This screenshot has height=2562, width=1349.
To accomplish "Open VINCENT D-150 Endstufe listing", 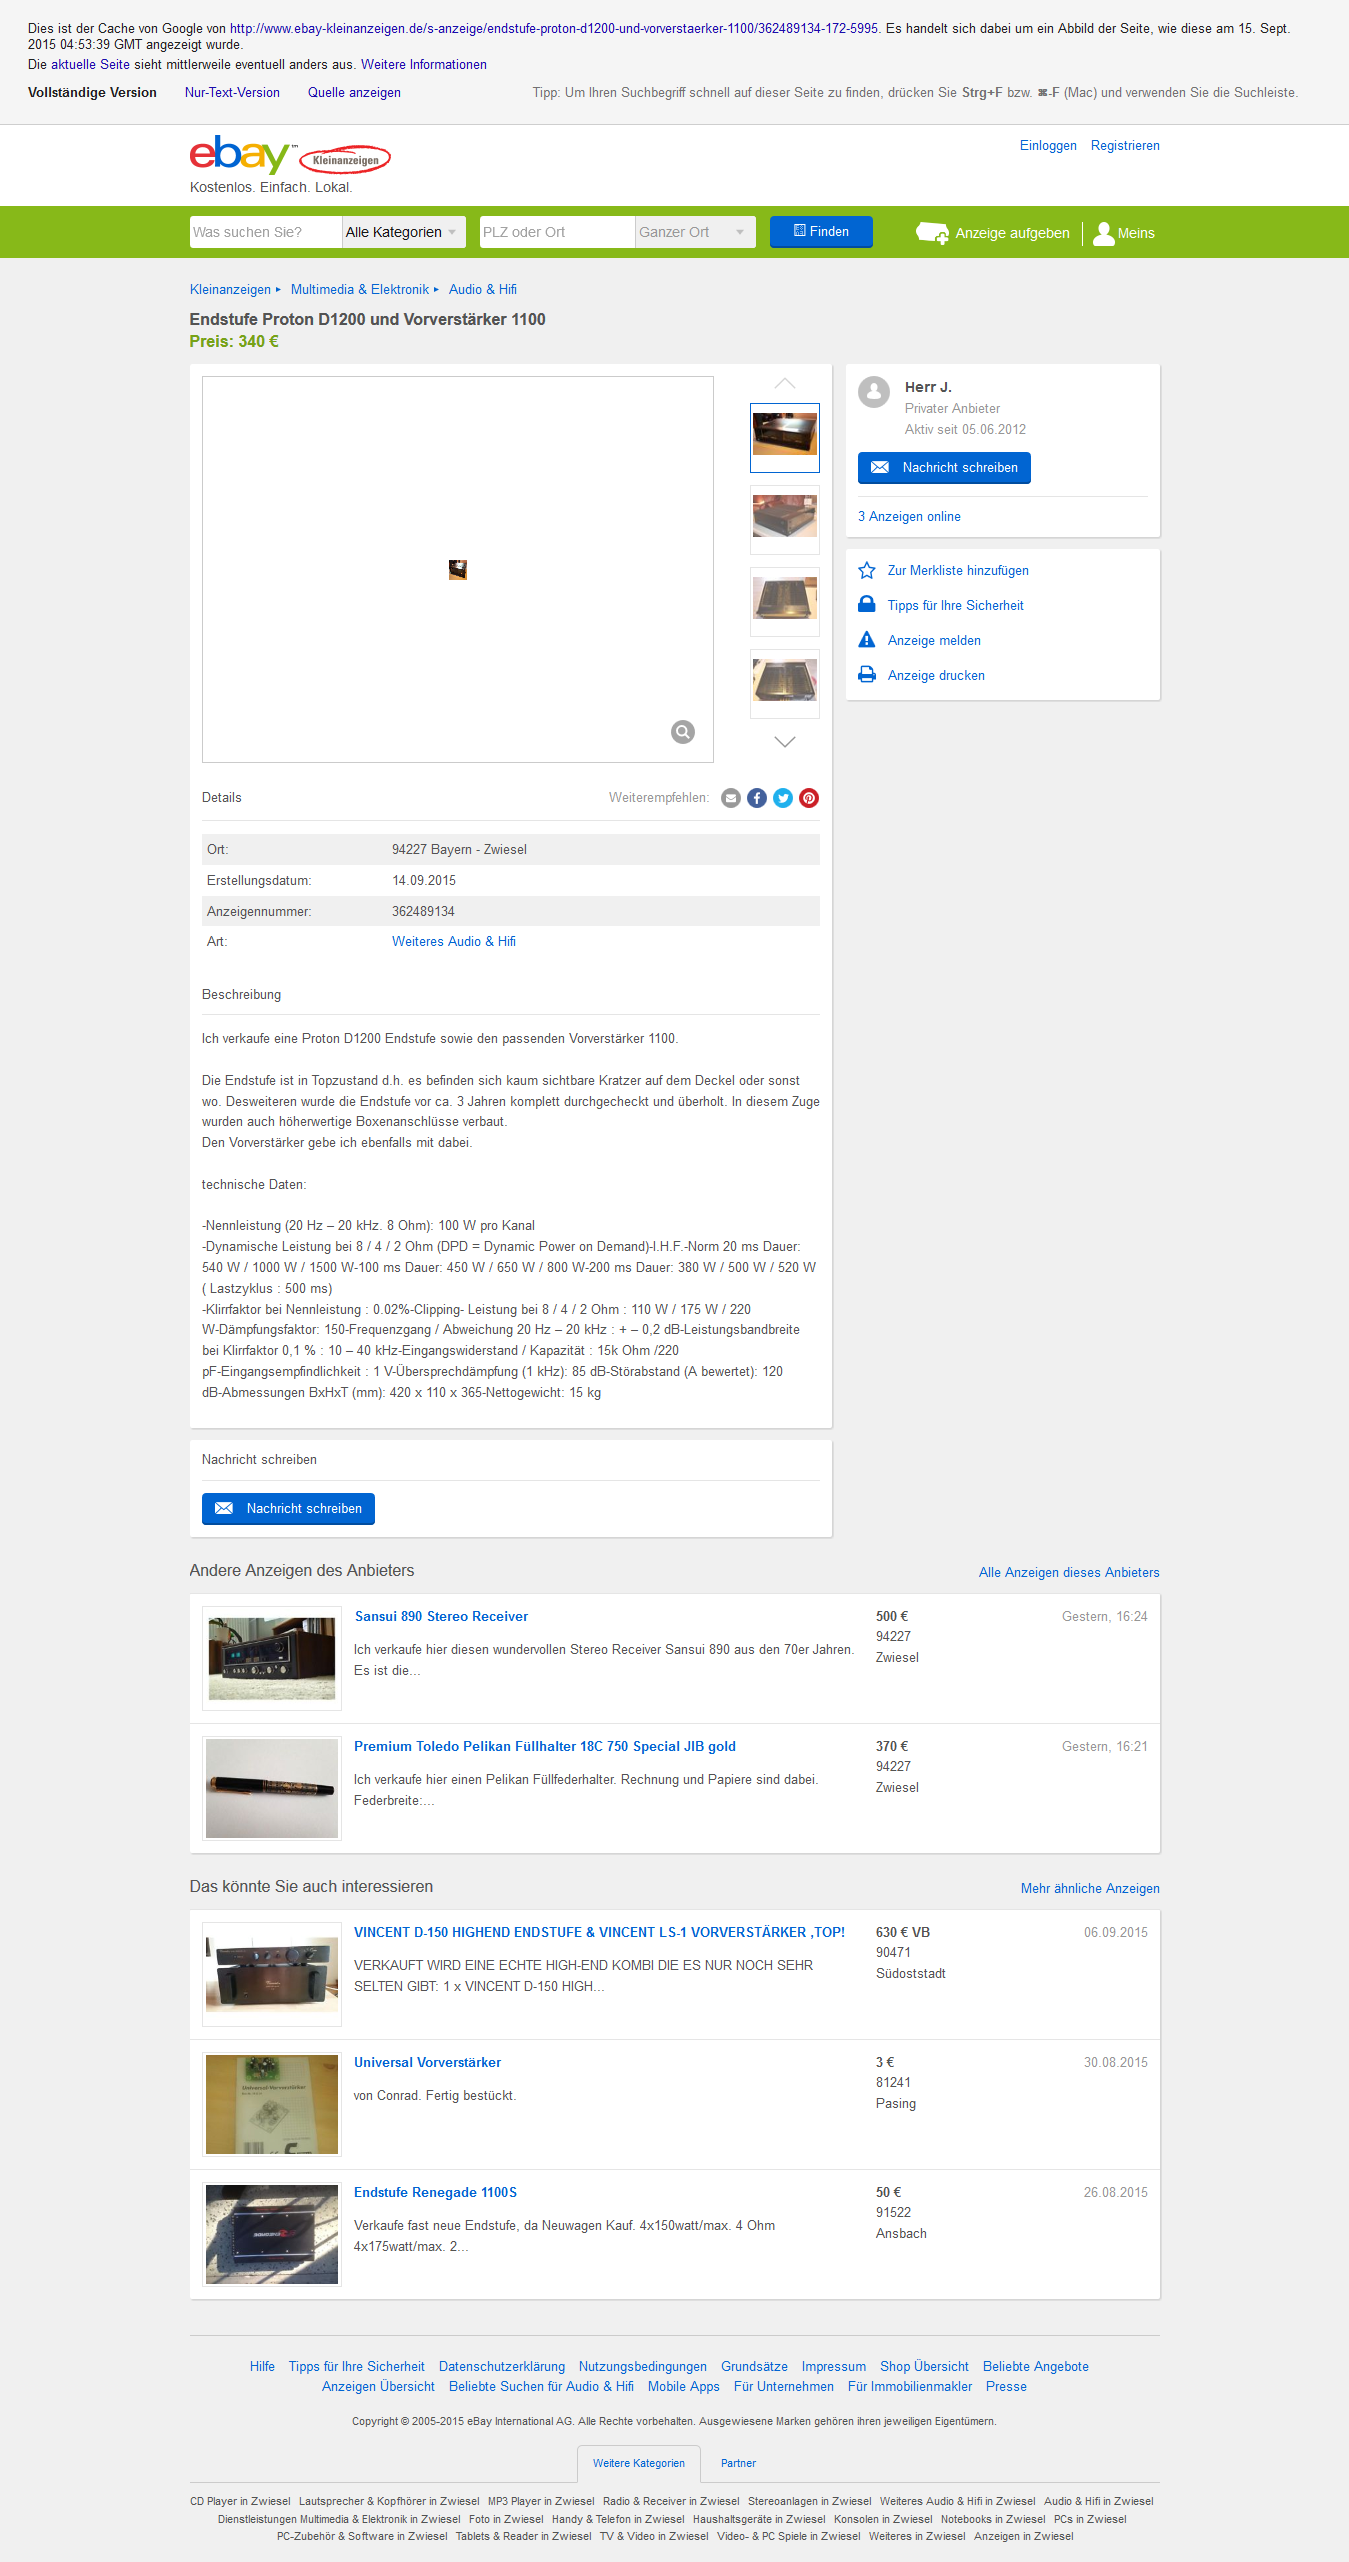I will tap(599, 1933).
